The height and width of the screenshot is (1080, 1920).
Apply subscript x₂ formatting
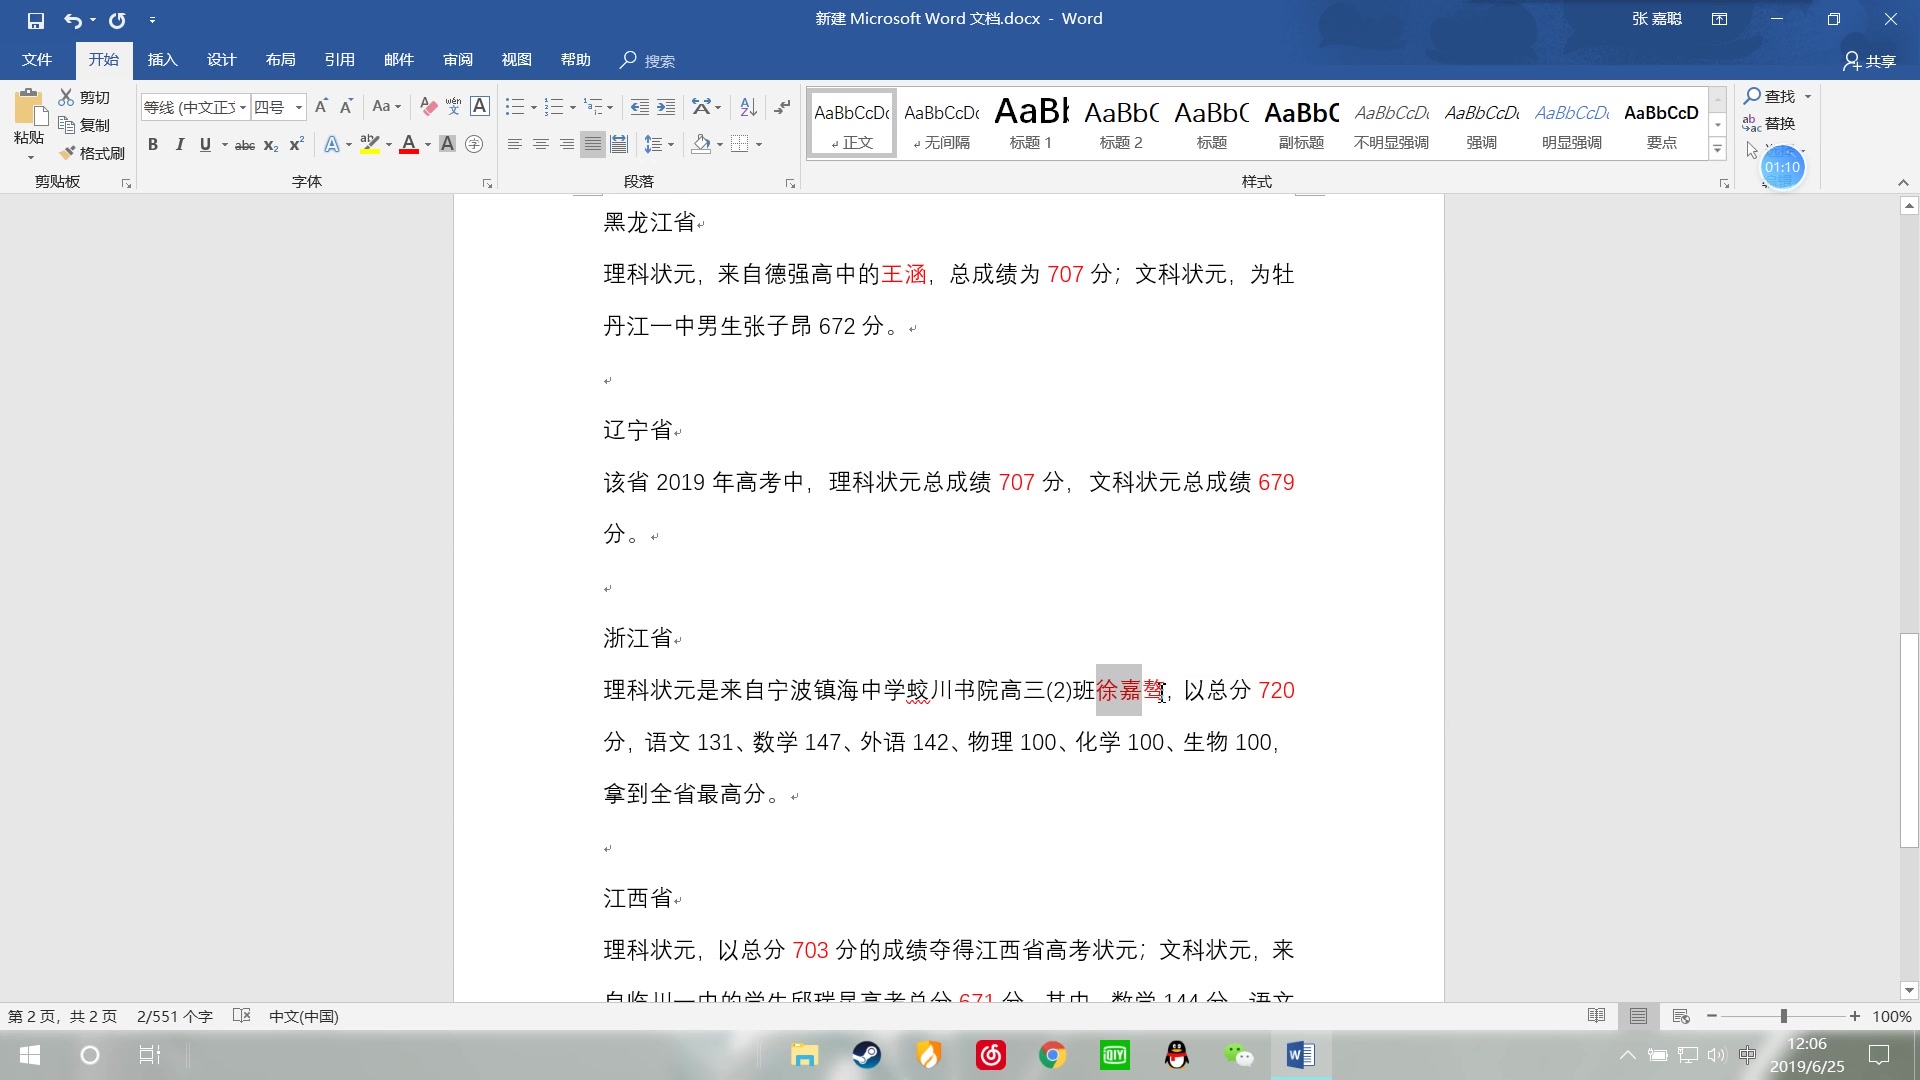(271, 145)
